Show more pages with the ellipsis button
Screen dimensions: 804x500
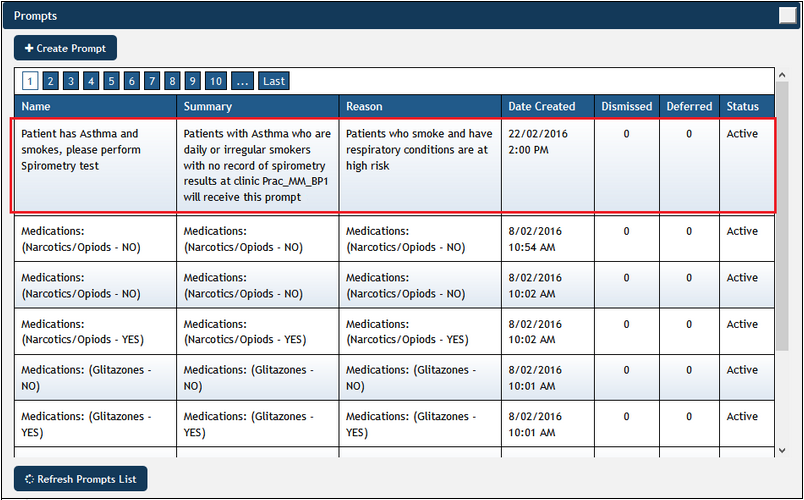point(243,81)
